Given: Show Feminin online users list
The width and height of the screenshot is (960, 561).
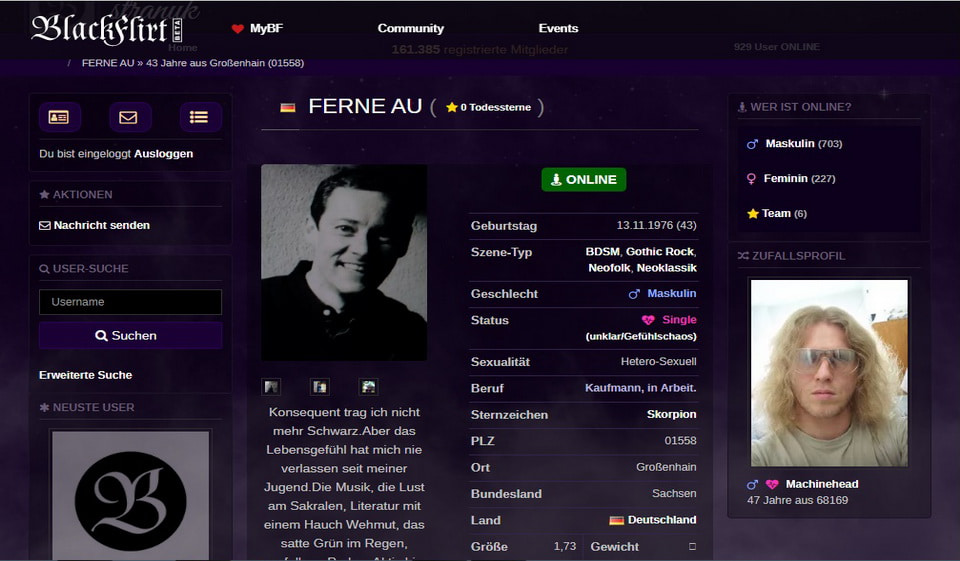Looking at the screenshot, I should (785, 179).
